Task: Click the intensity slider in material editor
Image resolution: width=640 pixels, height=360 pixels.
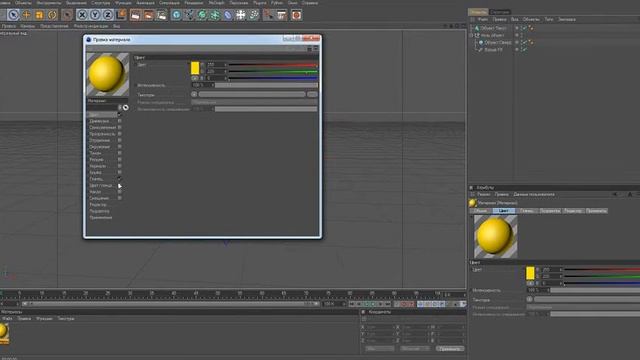Action: pyautogui.click(x=266, y=85)
